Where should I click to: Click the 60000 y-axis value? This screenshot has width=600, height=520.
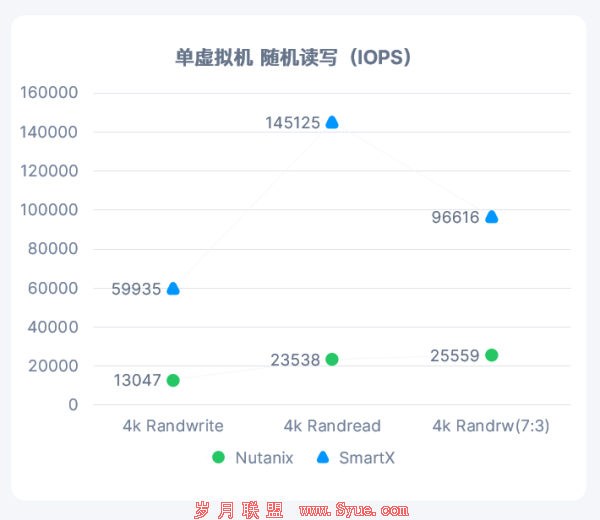tap(53, 288)
